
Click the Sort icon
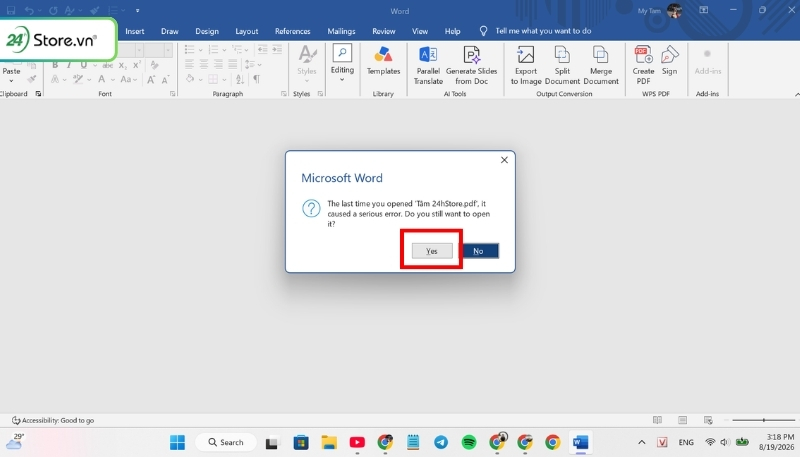tap(240, 79)
